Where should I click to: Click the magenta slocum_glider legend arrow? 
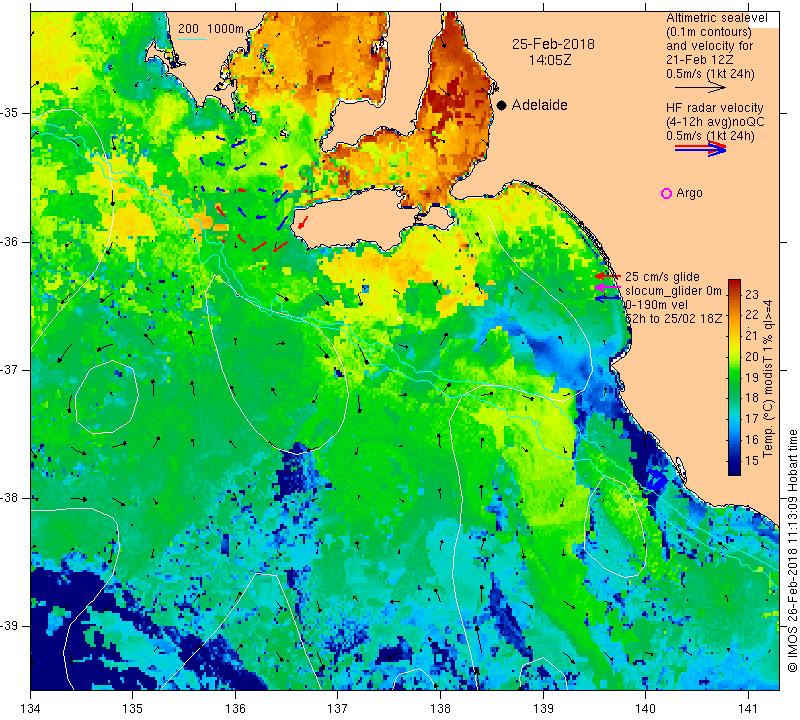608,287
